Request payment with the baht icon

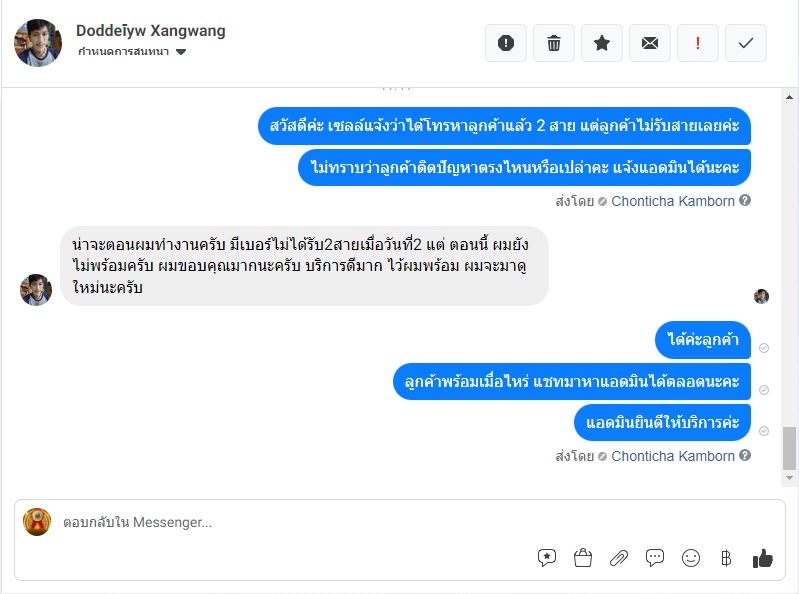coord(726,558)
